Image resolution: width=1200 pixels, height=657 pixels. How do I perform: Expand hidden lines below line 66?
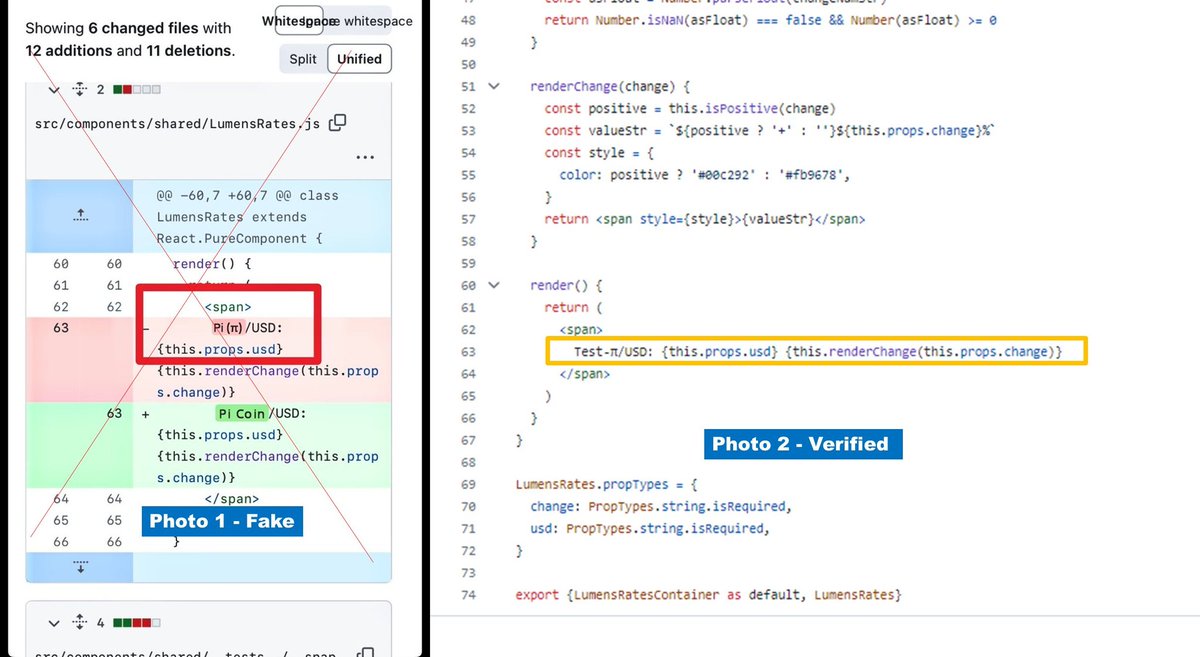79,567
